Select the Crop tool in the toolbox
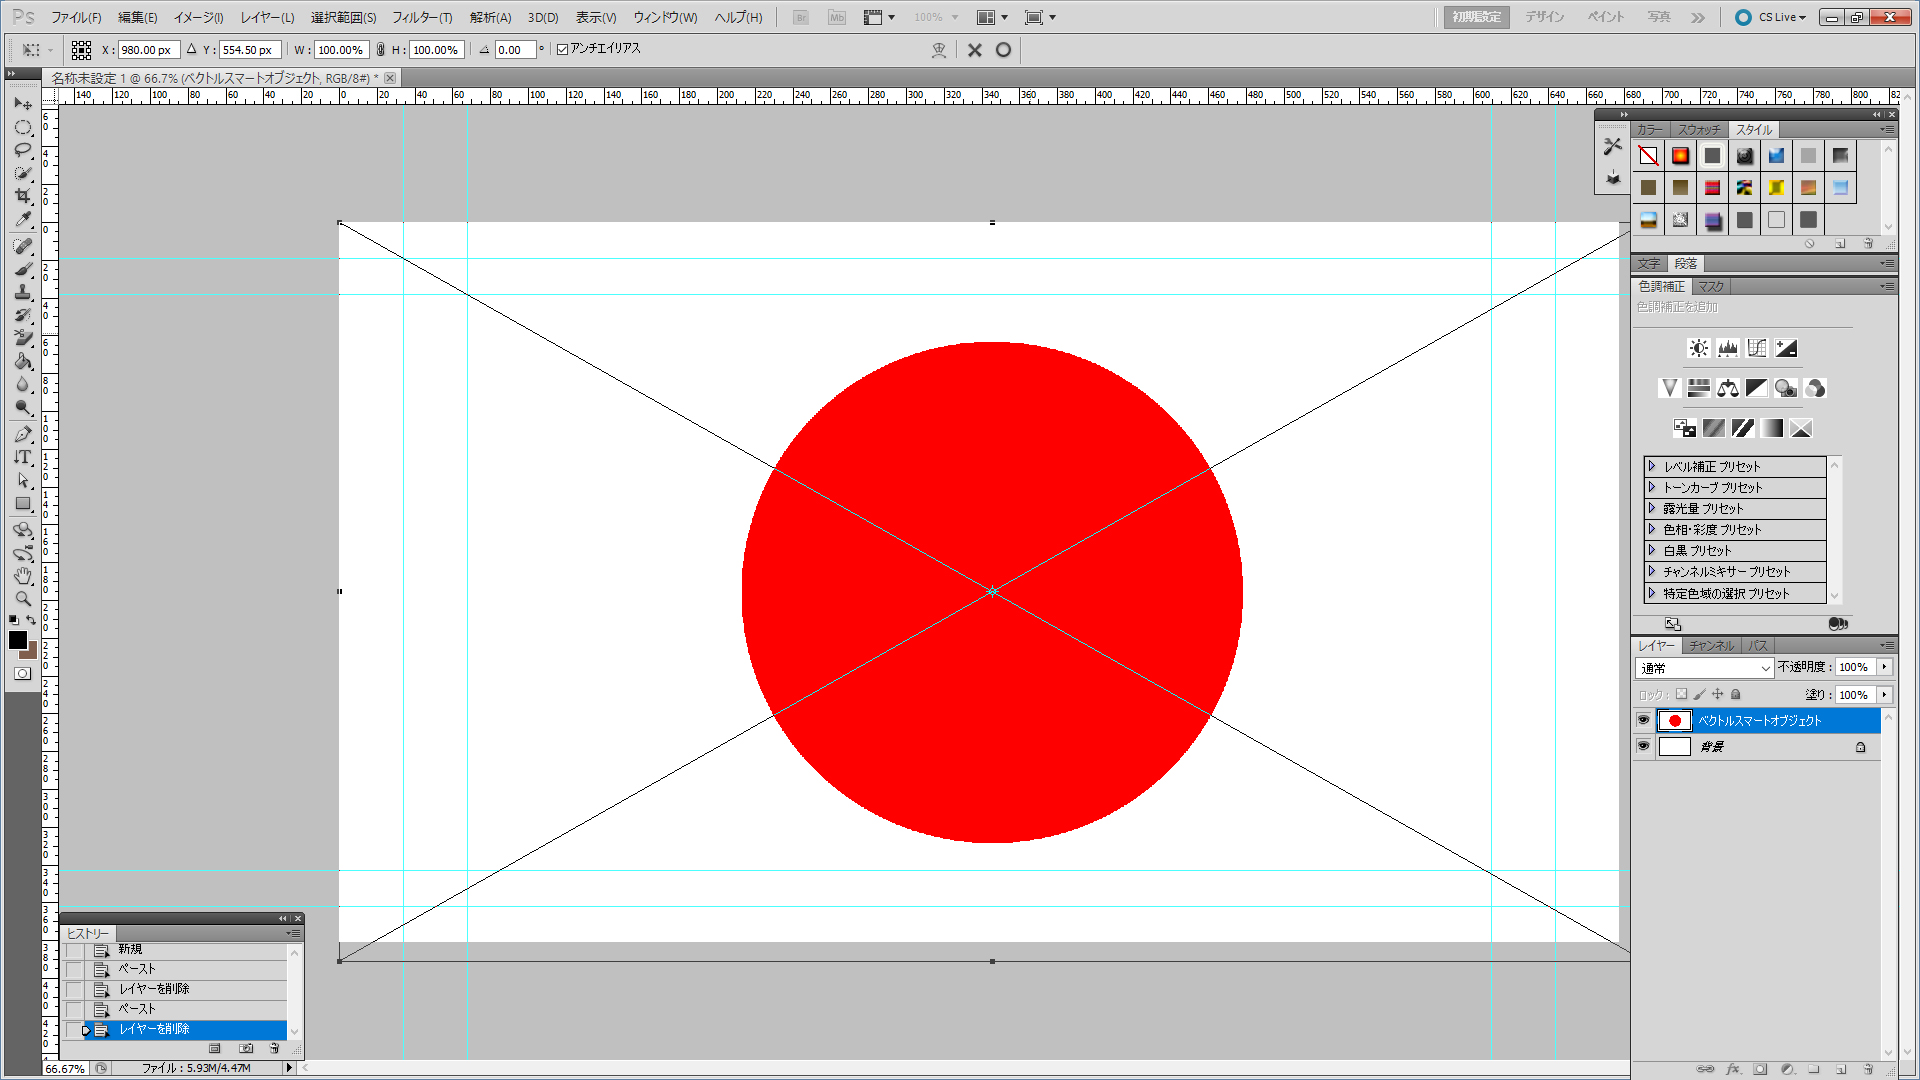This screenshot has width=1920, height=1080. (23, 196)
